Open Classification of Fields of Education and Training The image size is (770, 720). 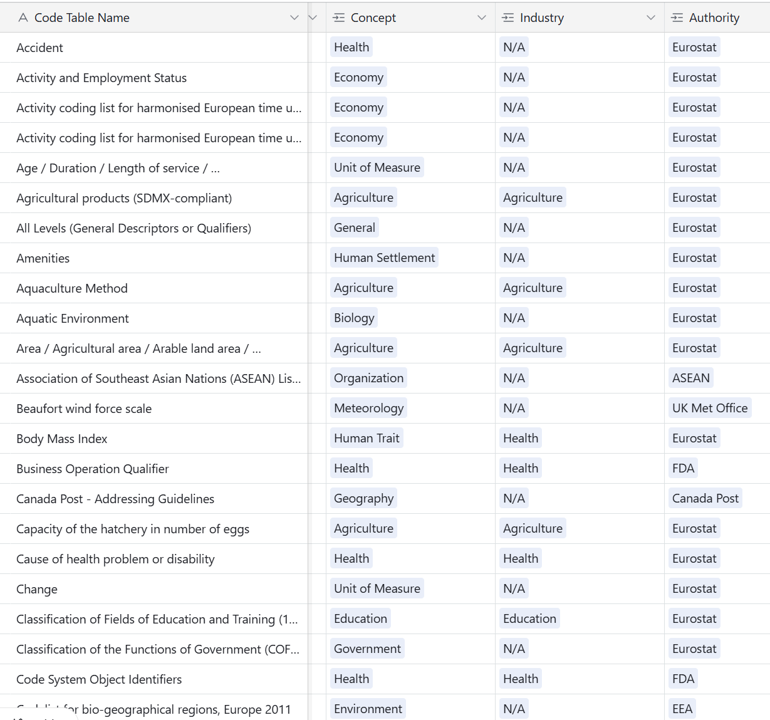point(157,619)
